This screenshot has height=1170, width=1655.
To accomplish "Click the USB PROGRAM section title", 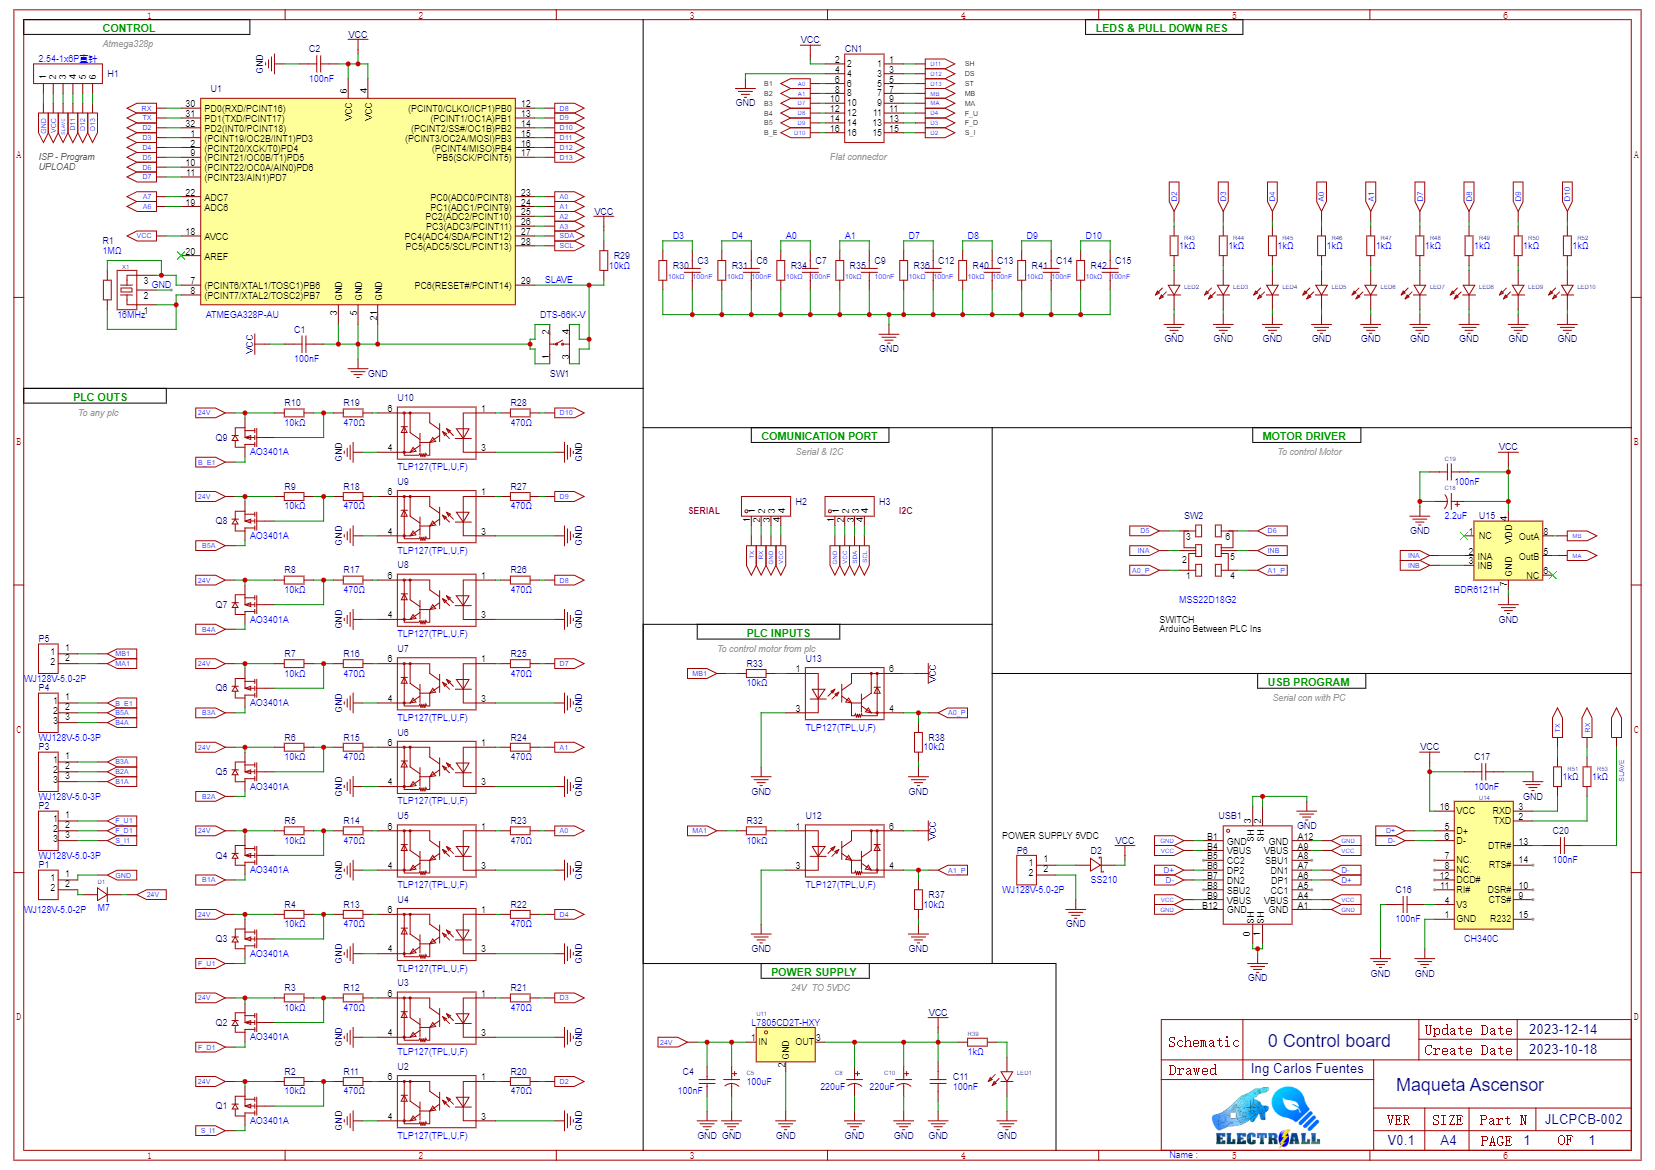I will [1308, 682].
